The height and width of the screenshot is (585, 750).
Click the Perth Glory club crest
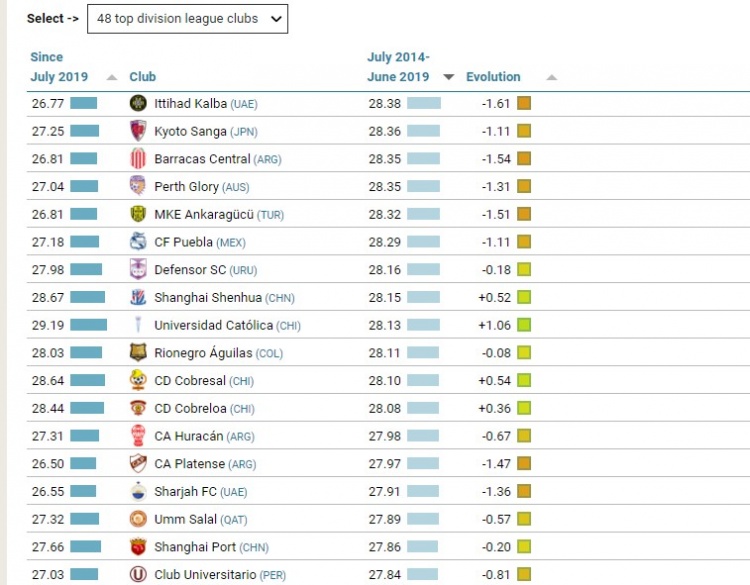(x=138, y=186)
